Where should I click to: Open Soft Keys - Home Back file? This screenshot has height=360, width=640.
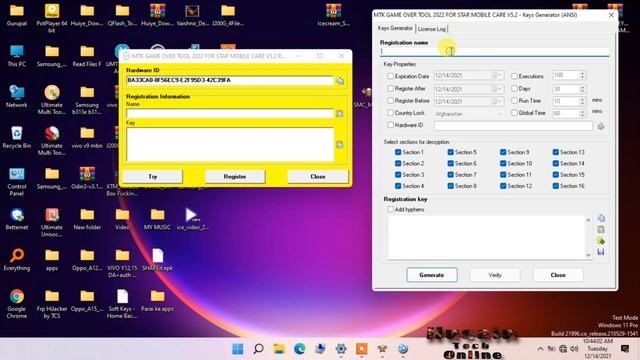click(x=122, y=304)
